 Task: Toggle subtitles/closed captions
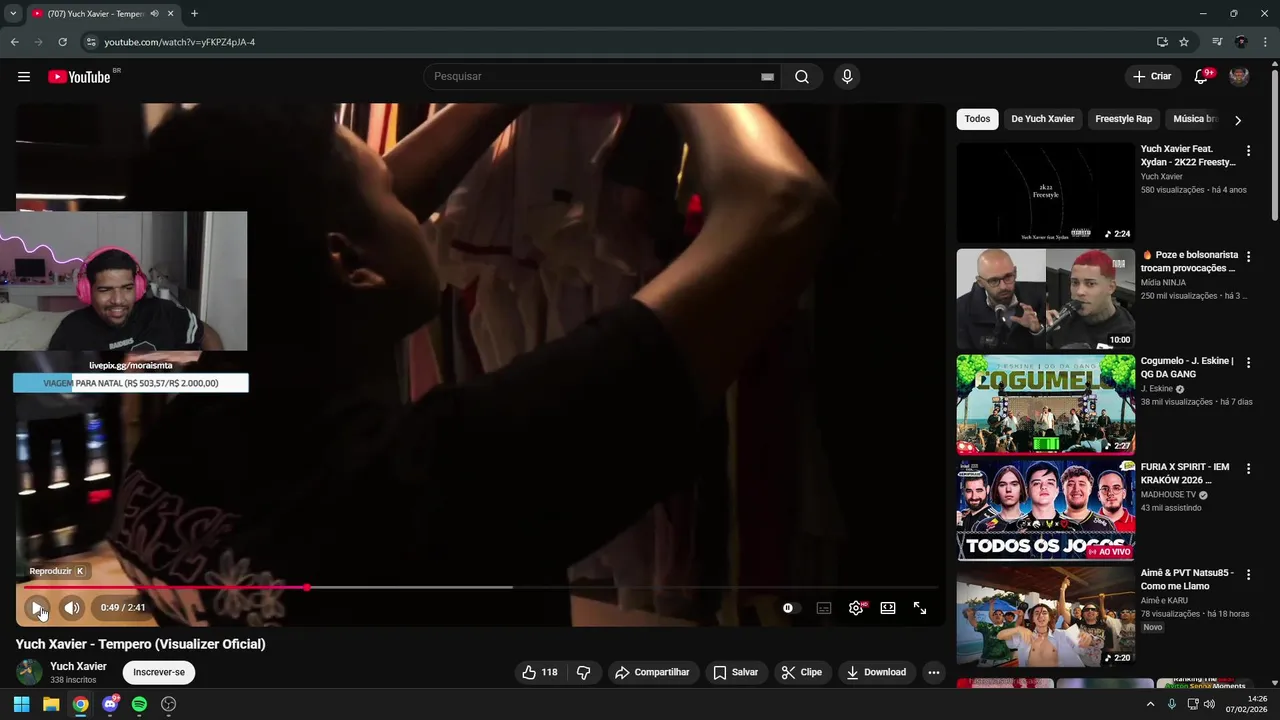point(824,608)
